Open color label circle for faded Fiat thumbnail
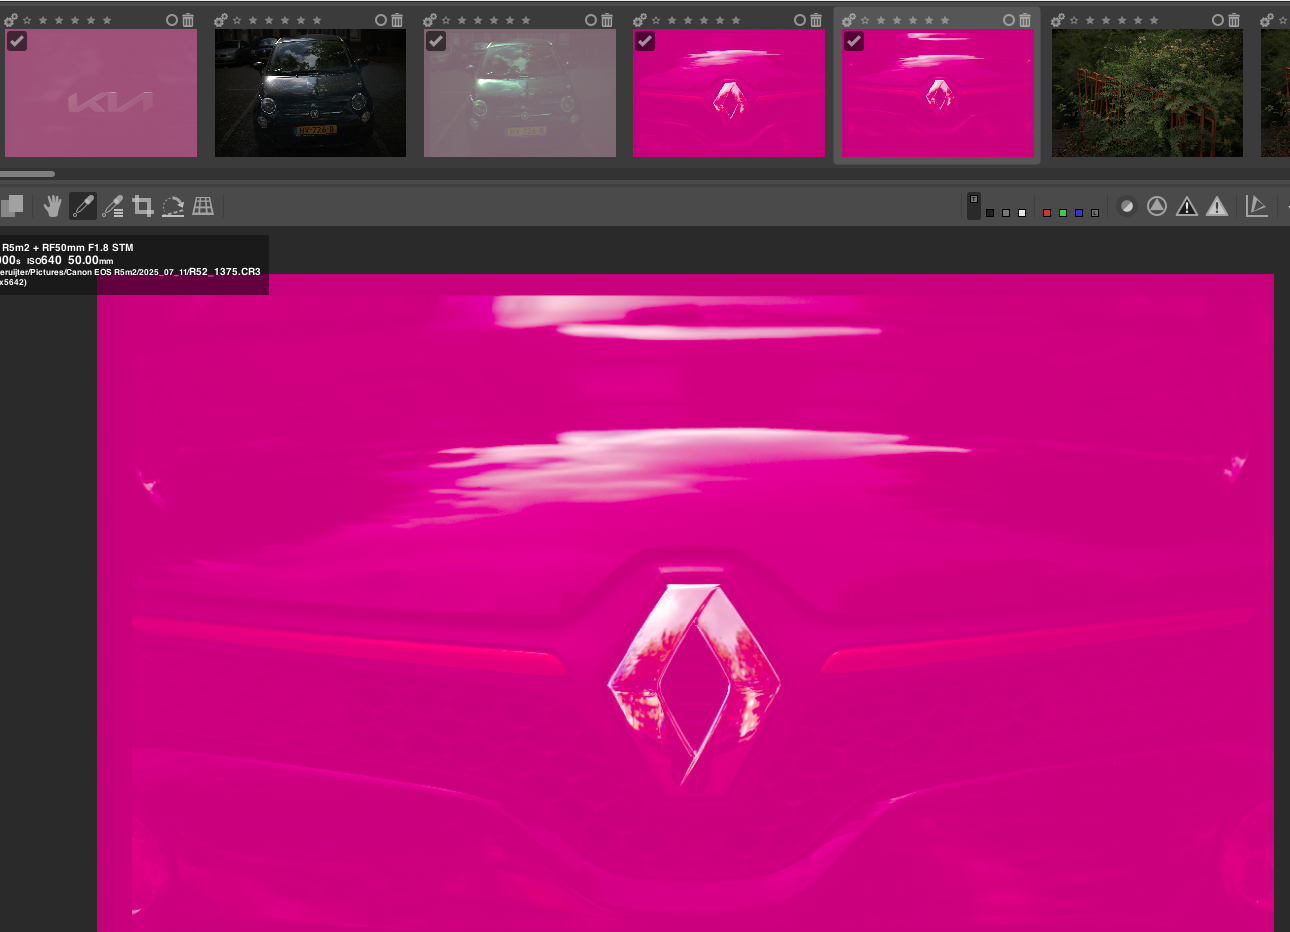The width and height of the screenshot is (1290, 932). 590,20
